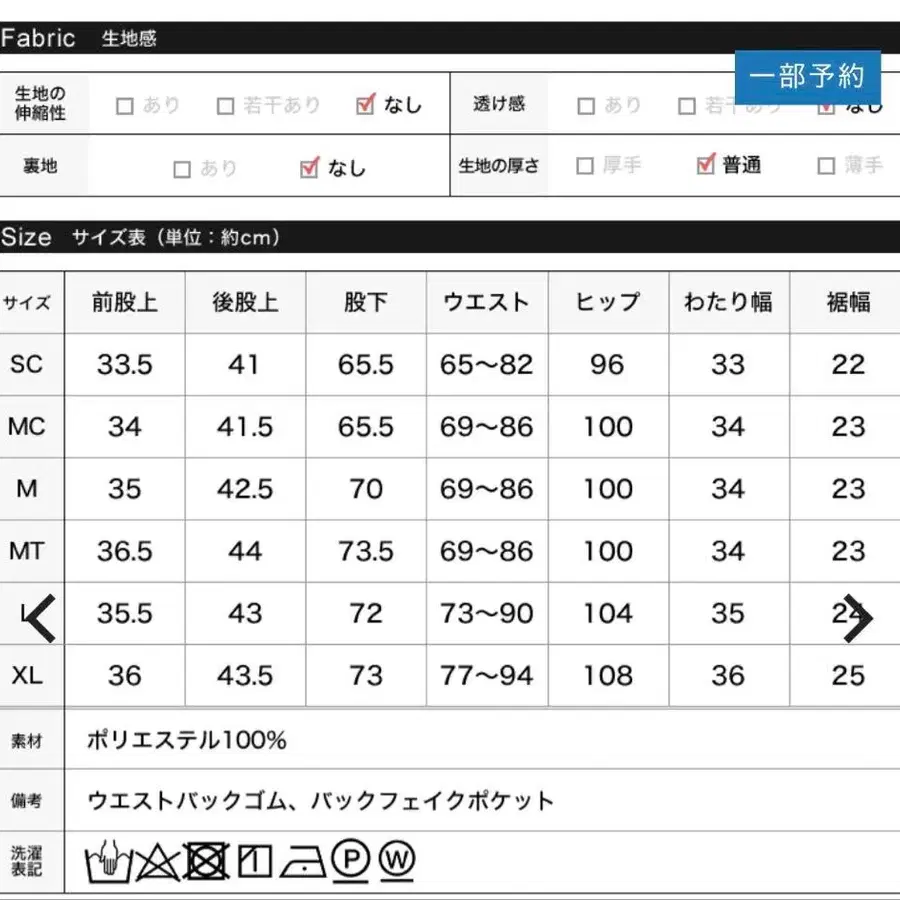This screenshot has height=900, width=900.
Task: Click the right arrow to see more sizes
Action: pos(857,617)
